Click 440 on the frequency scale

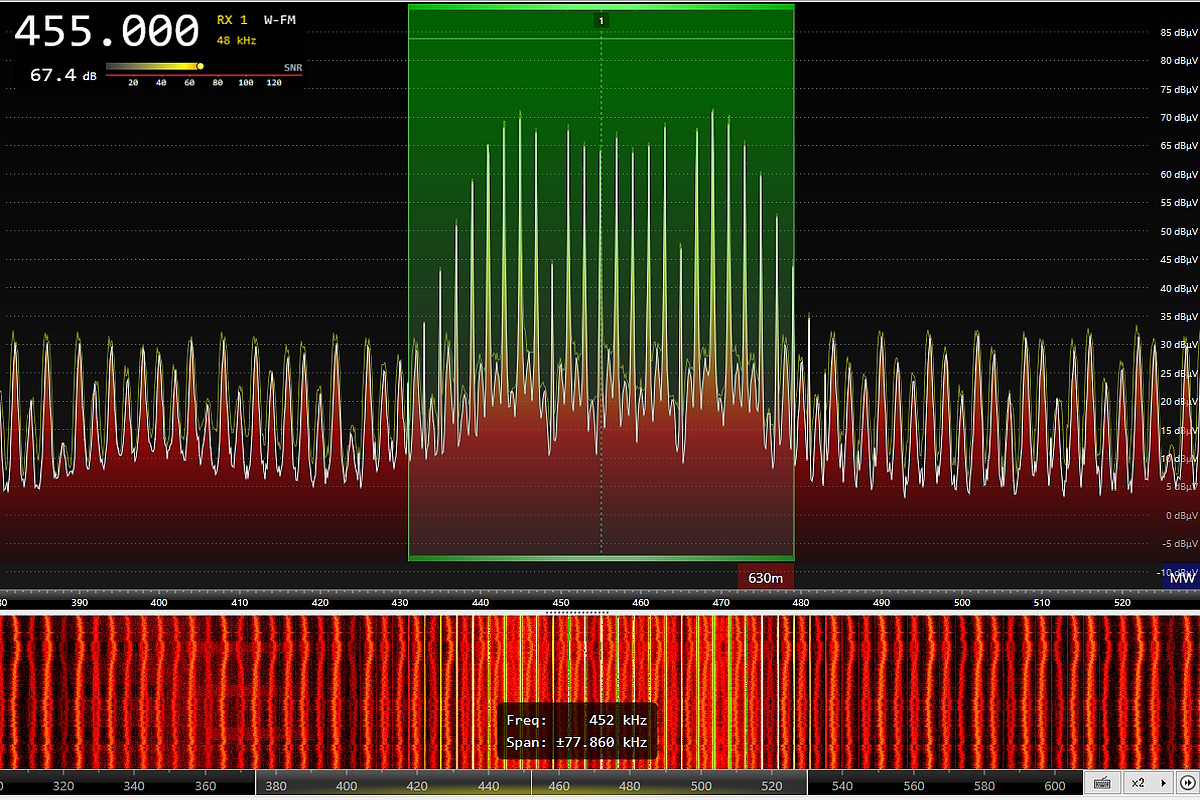click(480, 603)
